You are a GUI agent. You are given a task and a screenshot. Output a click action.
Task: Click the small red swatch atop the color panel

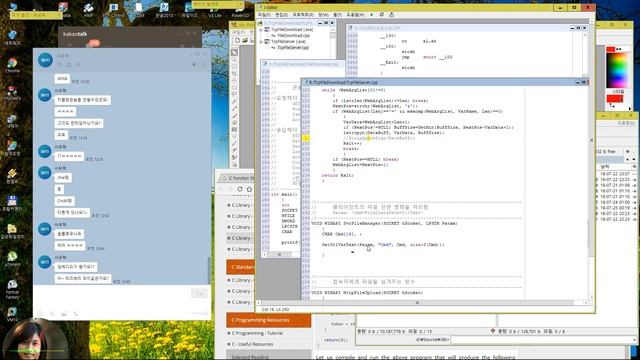tap(611, 49)
